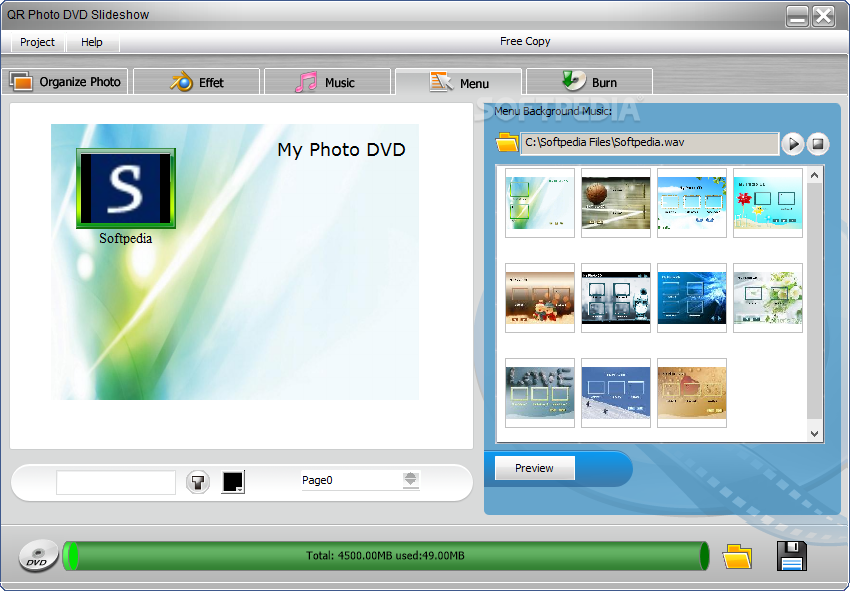Select the dark blue ice menu template
The height and width of the screenshot is (591, 850).
pyautogui.click(x=692, y=298)
